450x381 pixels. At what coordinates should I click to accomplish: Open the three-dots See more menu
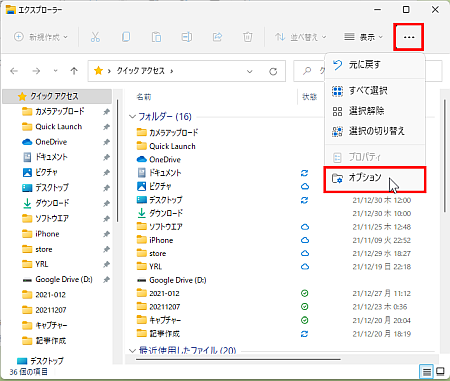(409, 37)
